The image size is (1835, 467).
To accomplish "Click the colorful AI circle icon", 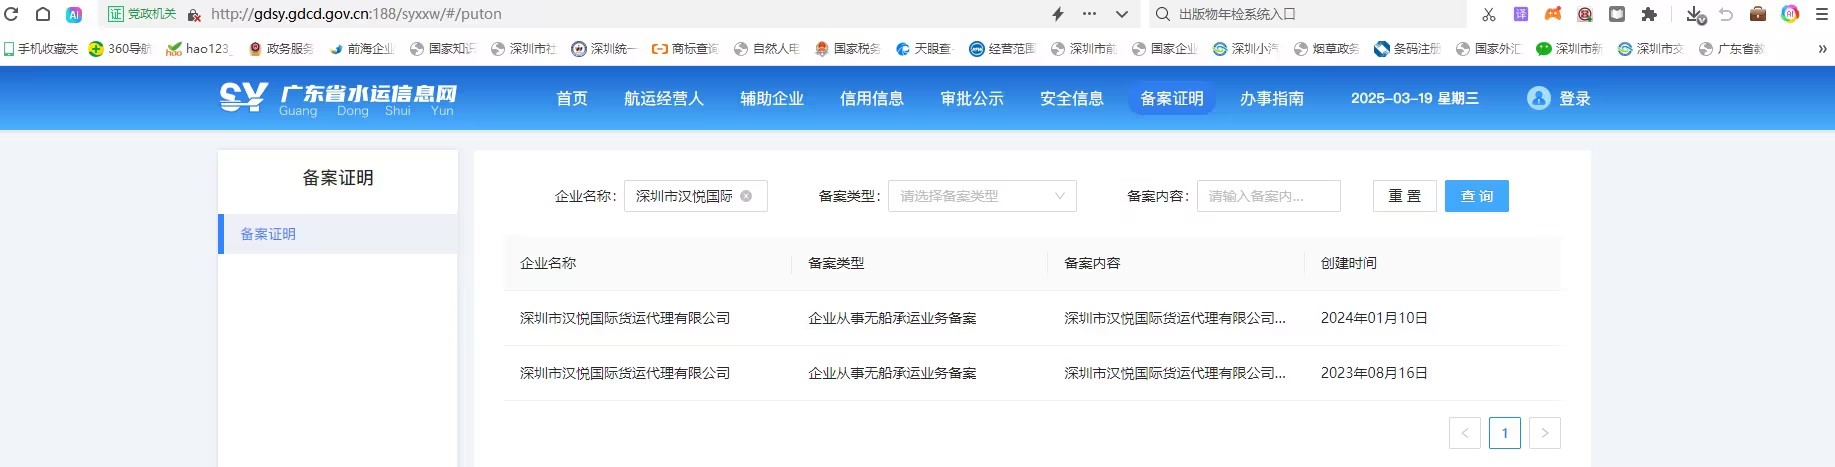I will [1790, 14].
